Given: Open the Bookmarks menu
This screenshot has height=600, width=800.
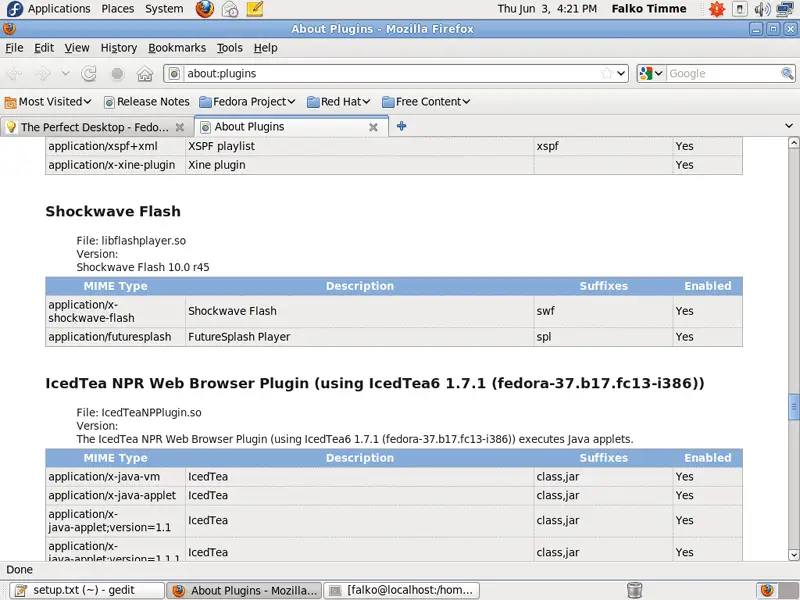Looking at the screenshot, I should 177,48.
